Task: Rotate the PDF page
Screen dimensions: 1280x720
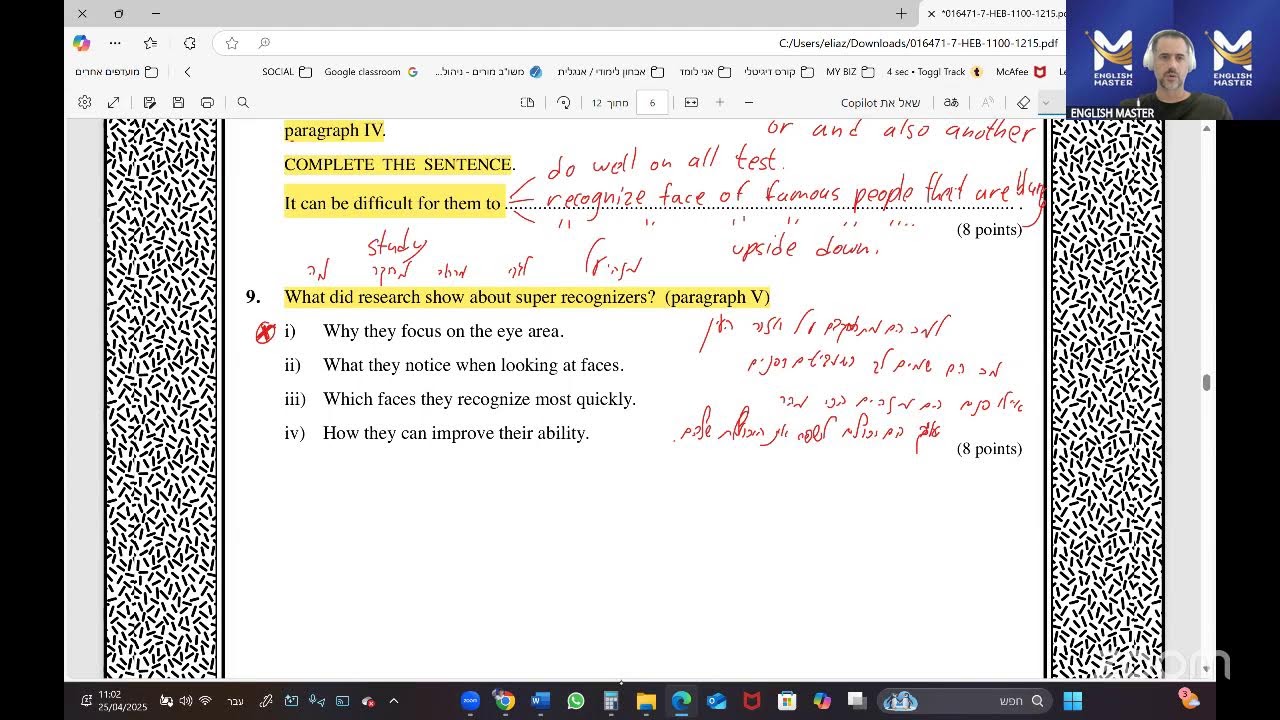Action: (x=564, y=102)
